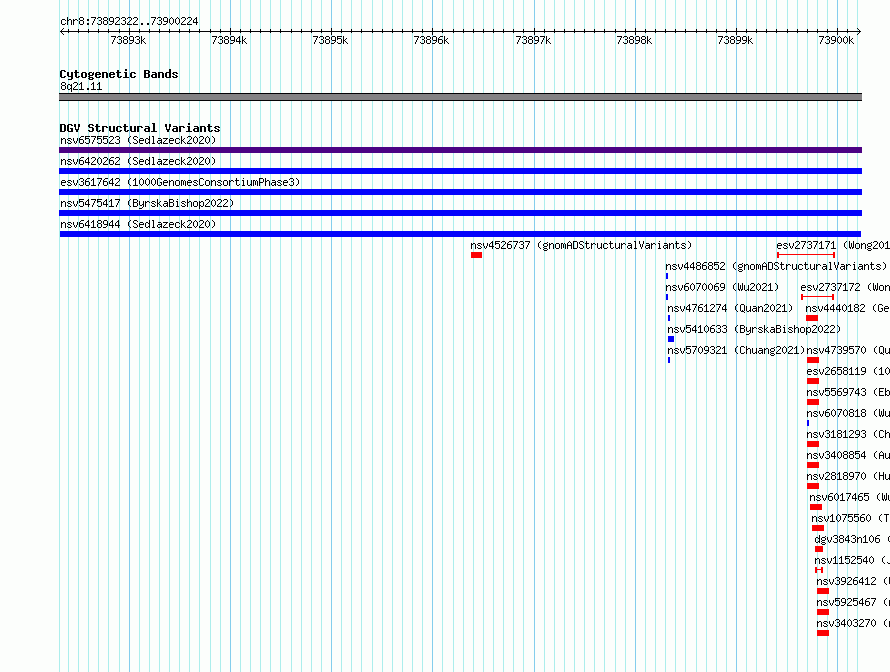
Task: Click the red esv2737172 range glyph
Action: pos(817,297)
